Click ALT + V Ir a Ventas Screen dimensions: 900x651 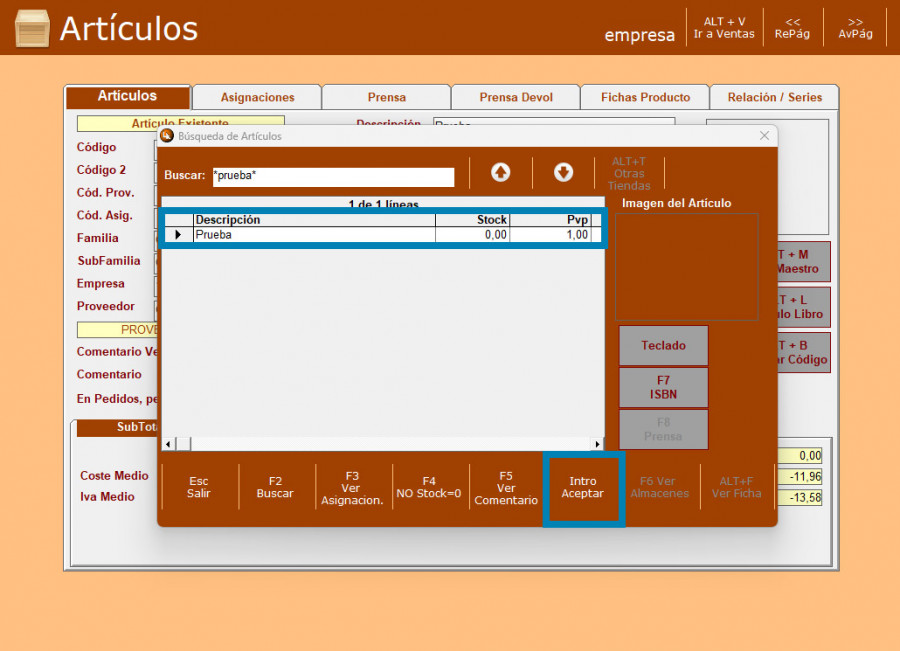[x=724, y=28]
